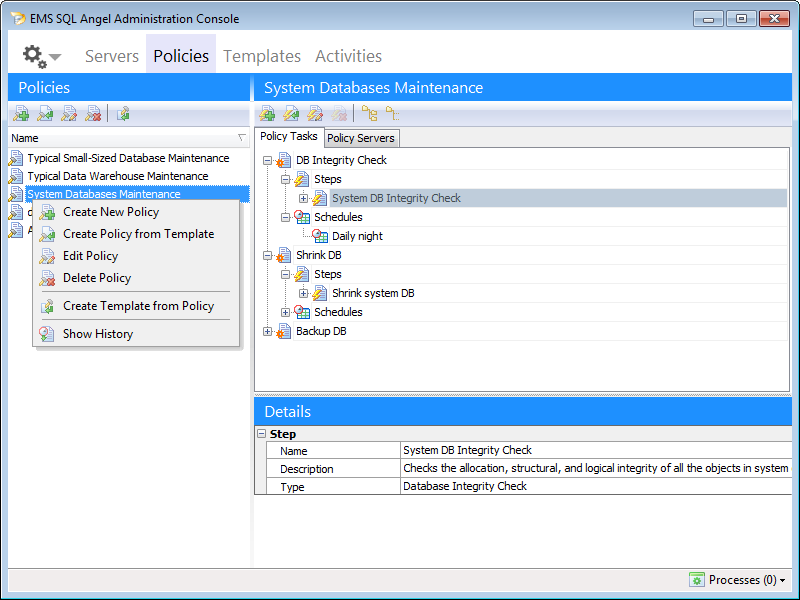800x600 pixels.
Task: Choose Create Template from Policy menu item
Action: tap(138, 306)
